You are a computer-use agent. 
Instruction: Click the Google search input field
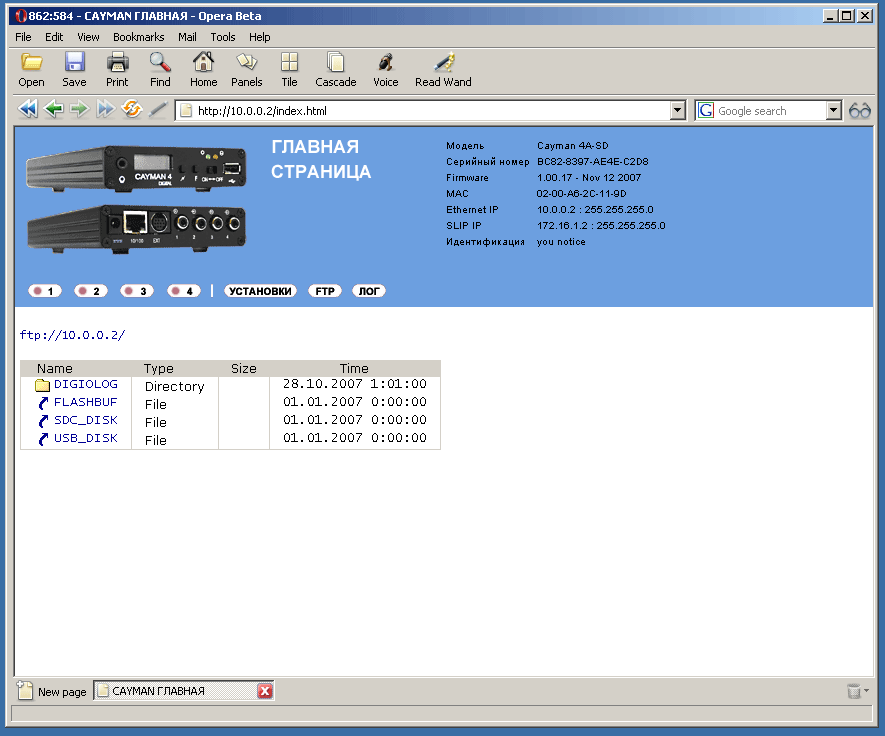click(771, 111)
